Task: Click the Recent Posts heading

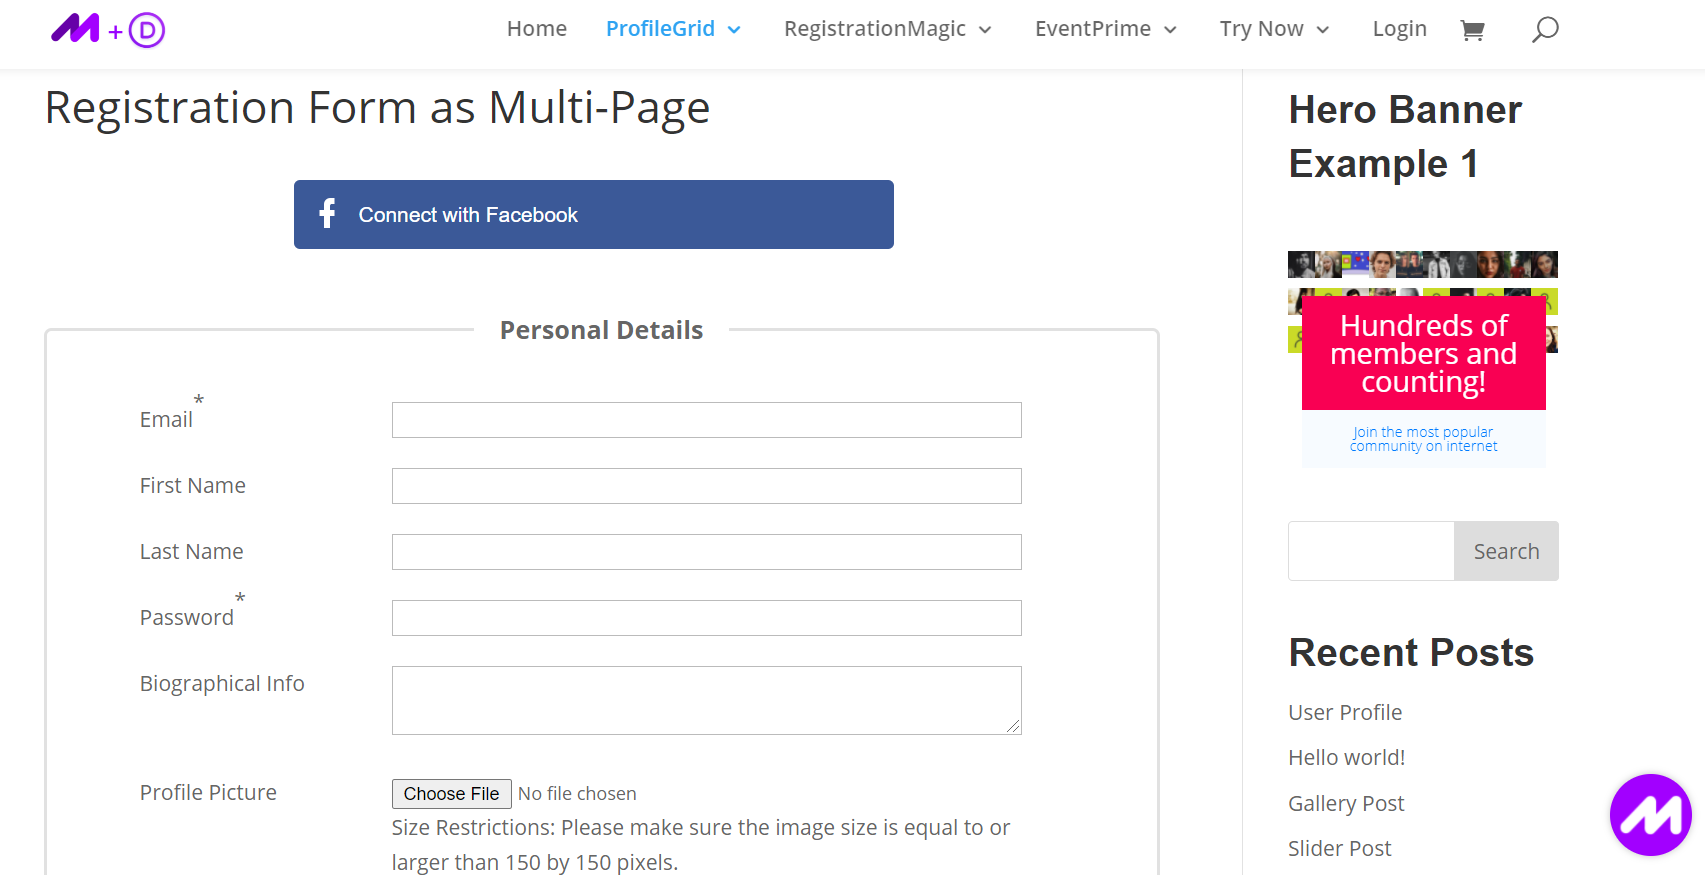Action: (1411, 652)
